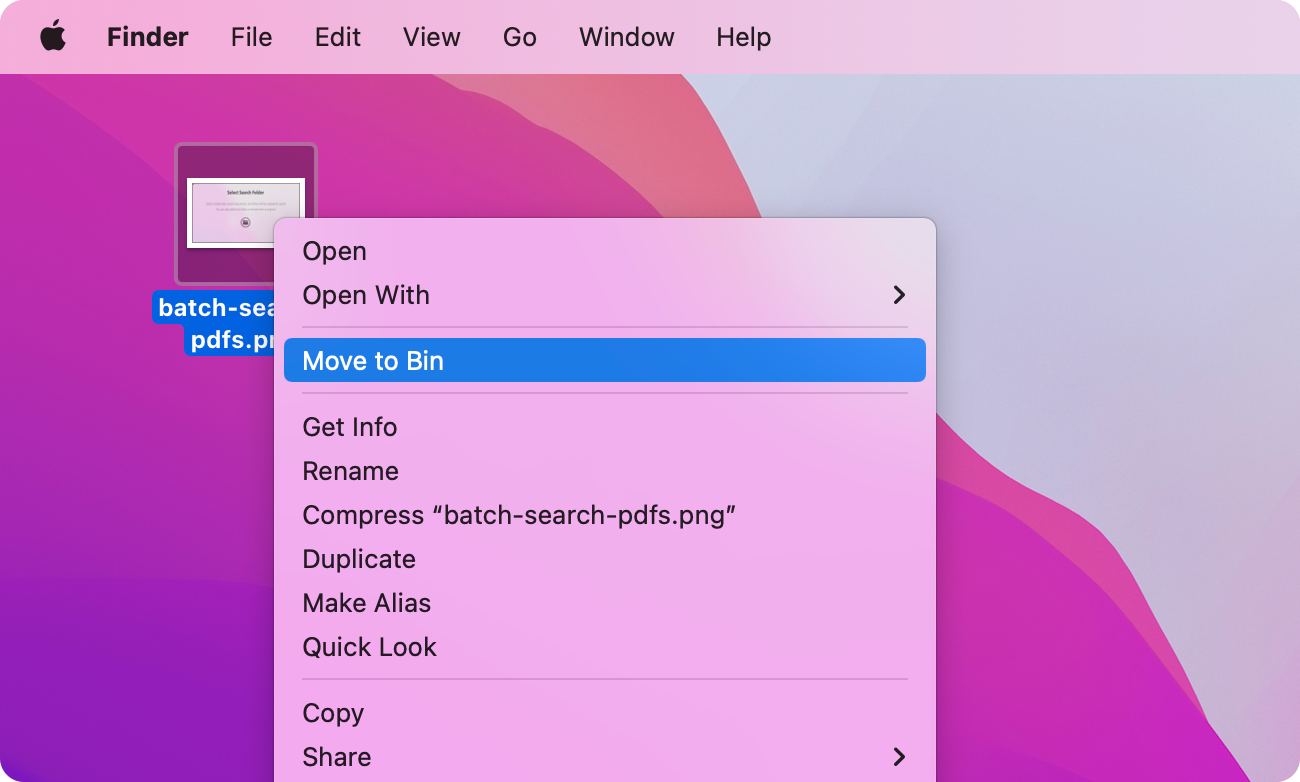This screenshot has height=782, width=1300.
Task: Make an alias of the file
Action: pos(367,603)
